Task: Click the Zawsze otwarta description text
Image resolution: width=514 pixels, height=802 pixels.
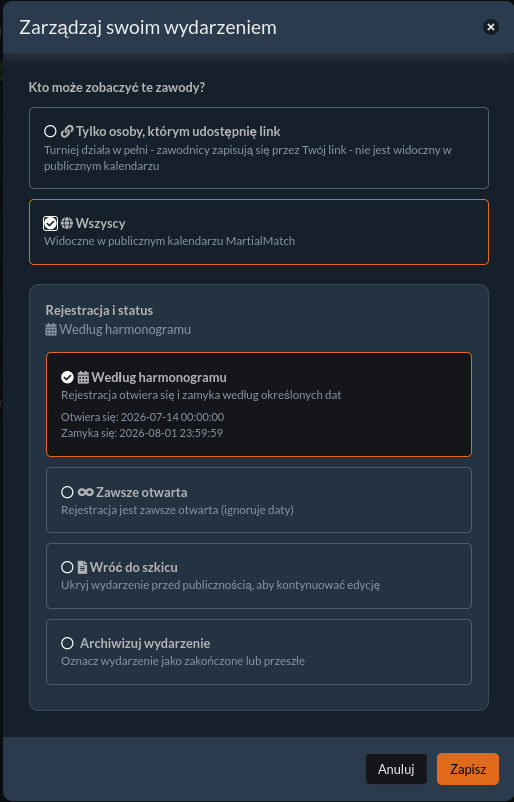Action: 177,510
